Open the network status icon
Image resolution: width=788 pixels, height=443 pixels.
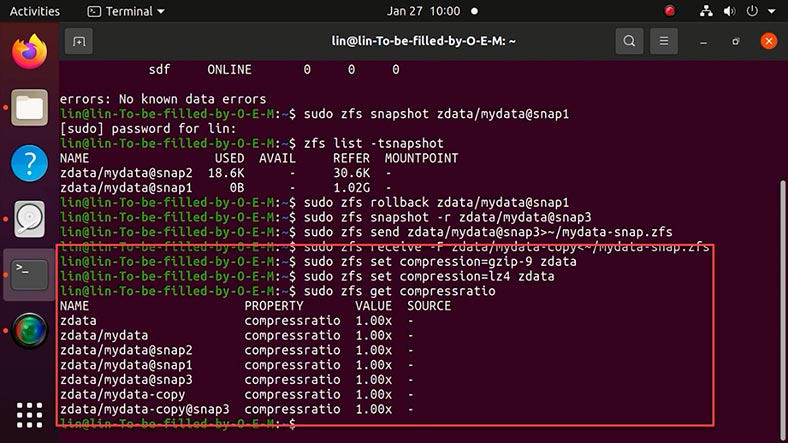[706, 11]
